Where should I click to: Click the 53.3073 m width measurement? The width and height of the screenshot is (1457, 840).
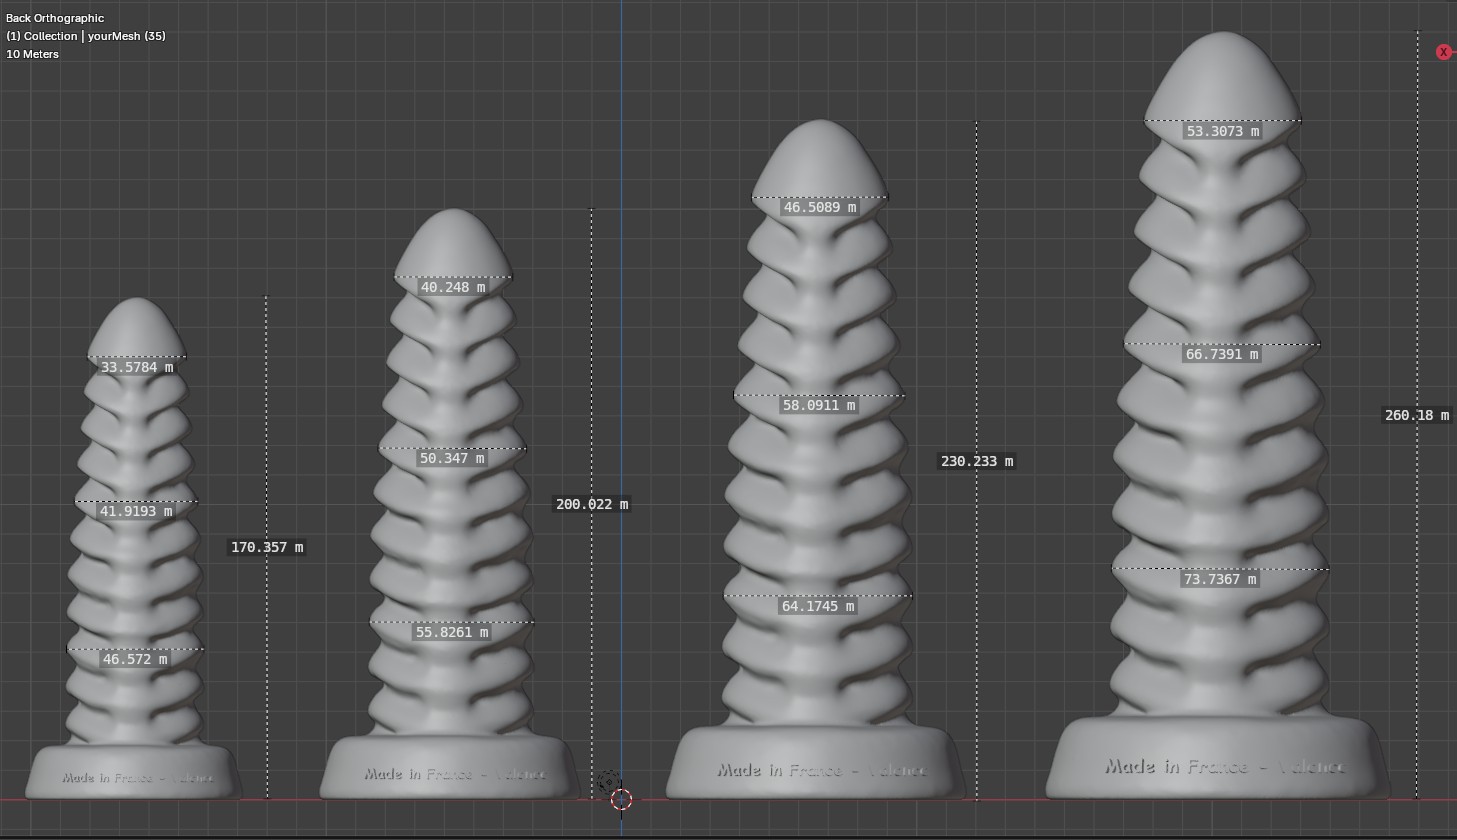pos(1222,131)
